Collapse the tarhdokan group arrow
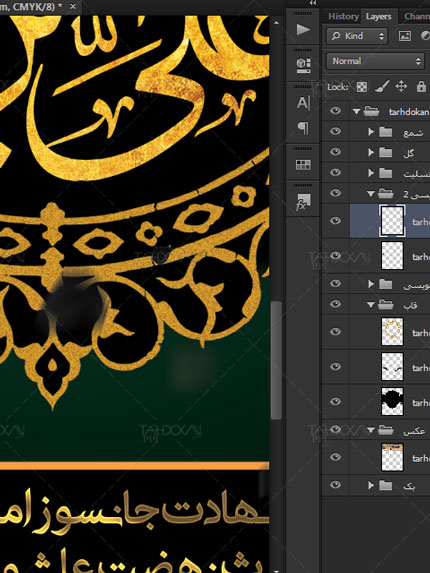 point(357,111)
